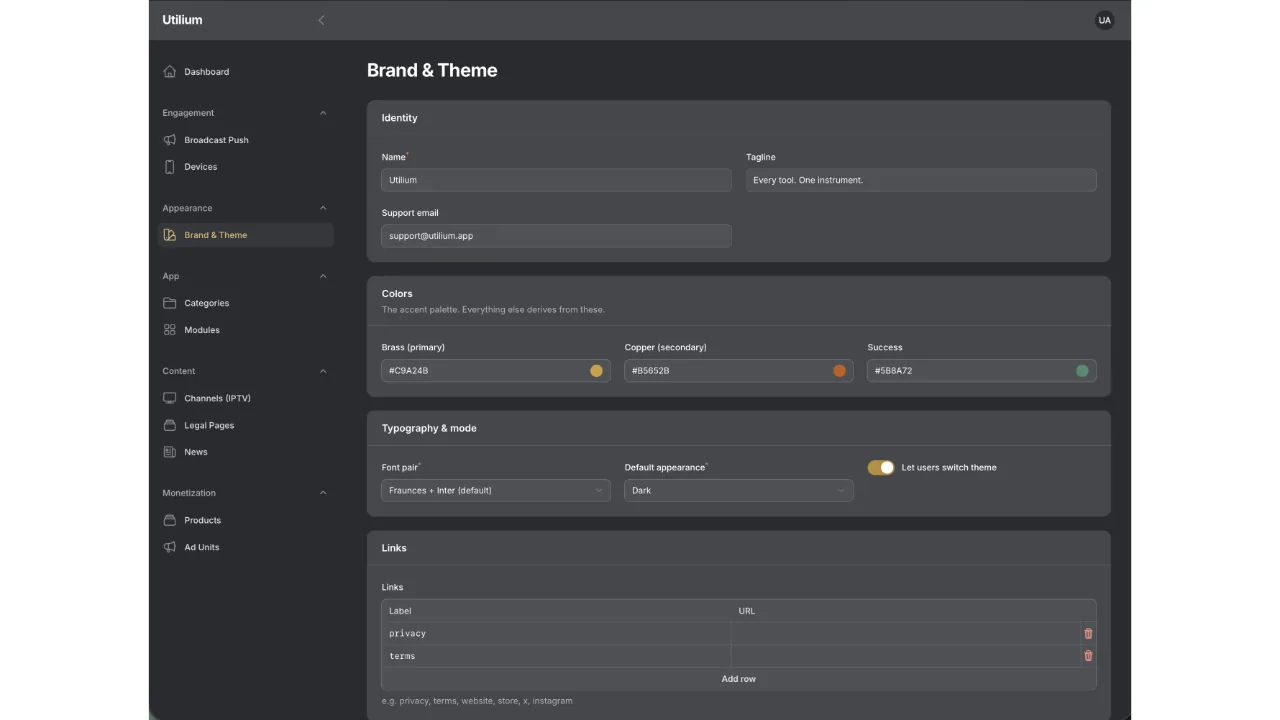Click the Modules grid icon
The height and width of the screenshot is (720, 1280).
coord(169,330)
